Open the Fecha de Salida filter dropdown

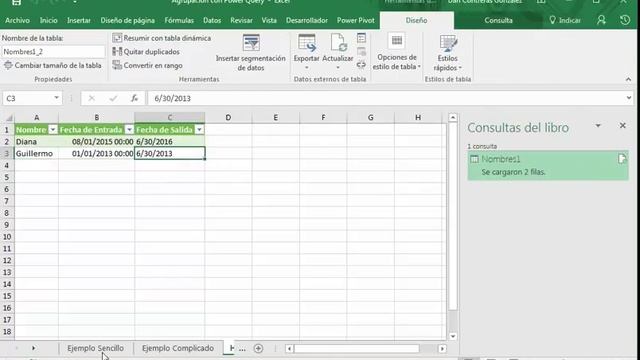click(199, 130)
